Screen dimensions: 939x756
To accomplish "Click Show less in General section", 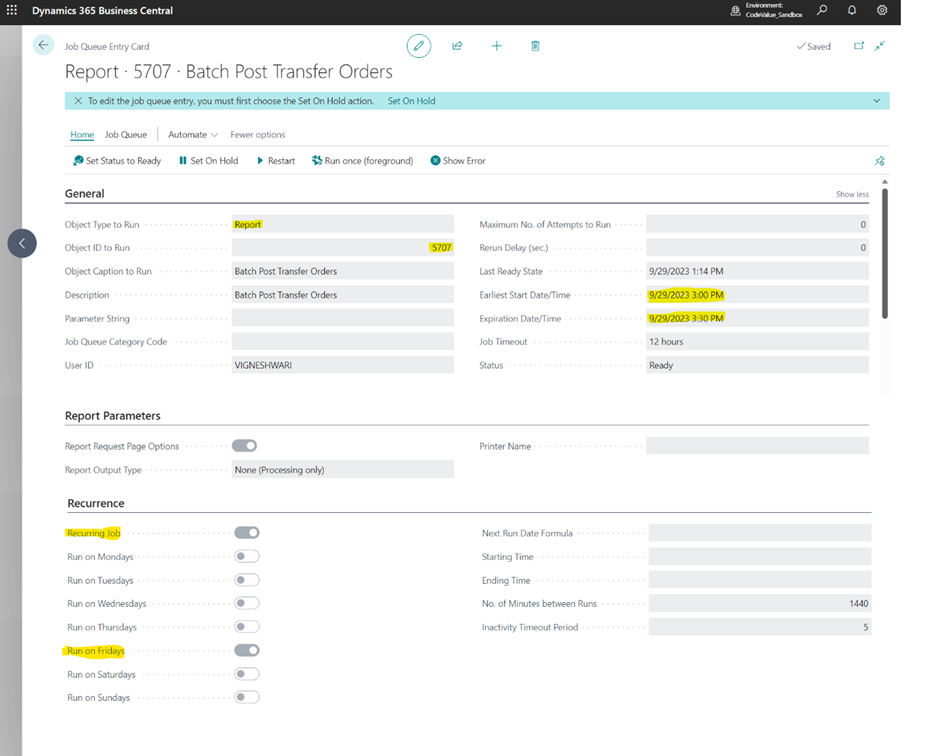I will coord(852,194).
